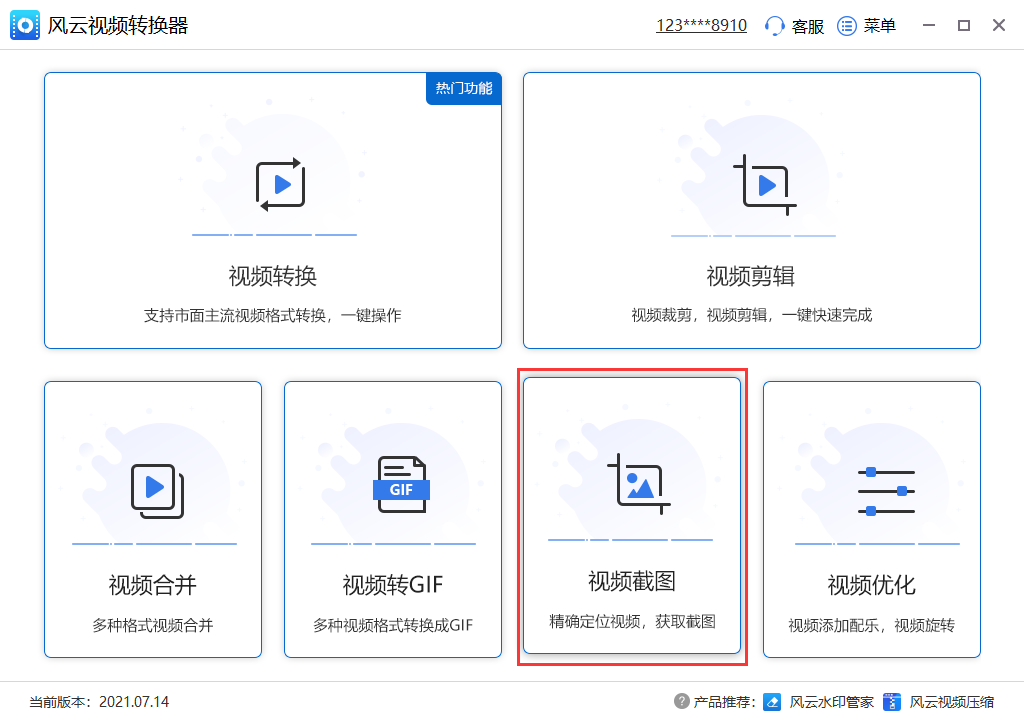Click description 视频裁剪，视频剪辑，一键快速完成
This screenshot has height=720, width=1024.
(x=751, y=316)
